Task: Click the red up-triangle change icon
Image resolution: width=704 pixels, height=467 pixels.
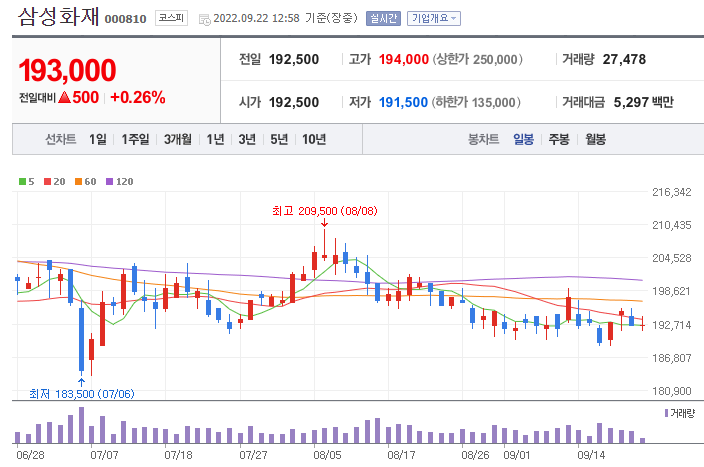Action: [x=65, y=97]
